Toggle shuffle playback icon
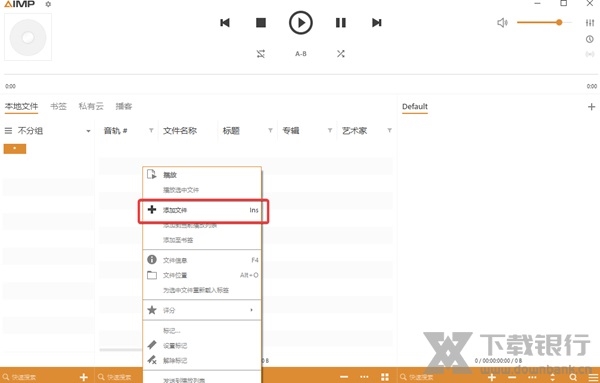 click(341, 54)
